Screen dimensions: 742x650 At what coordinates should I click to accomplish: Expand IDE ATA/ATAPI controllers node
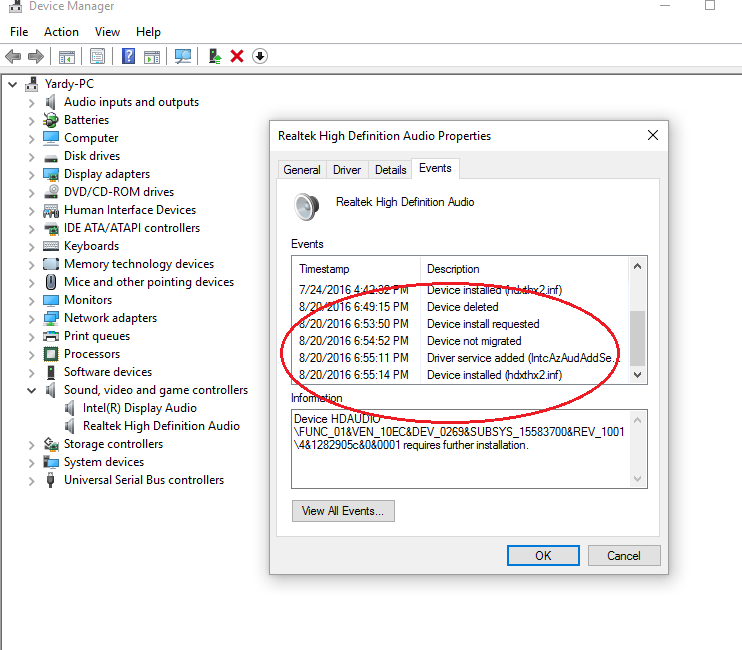[32, 228]
